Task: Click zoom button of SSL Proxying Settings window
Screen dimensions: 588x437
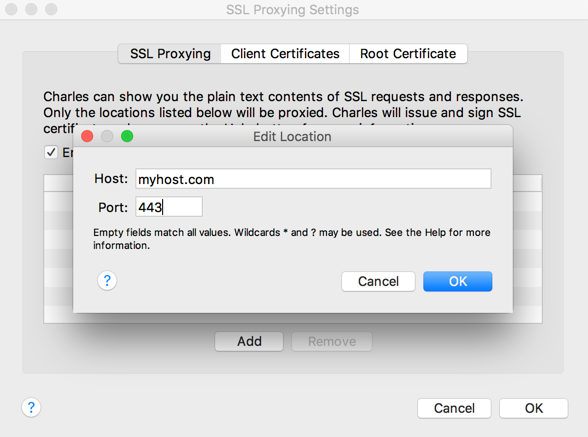Action: (51, 9)
